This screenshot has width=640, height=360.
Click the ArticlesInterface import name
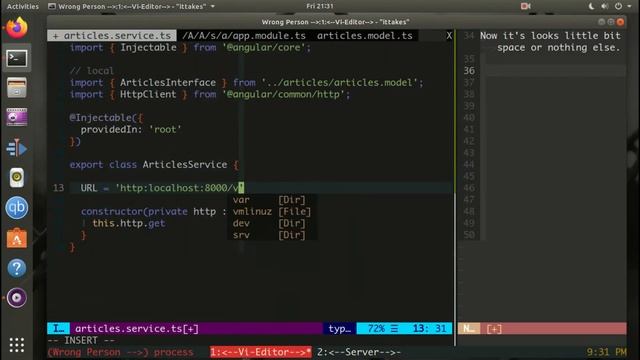click(x=168, y=82)
